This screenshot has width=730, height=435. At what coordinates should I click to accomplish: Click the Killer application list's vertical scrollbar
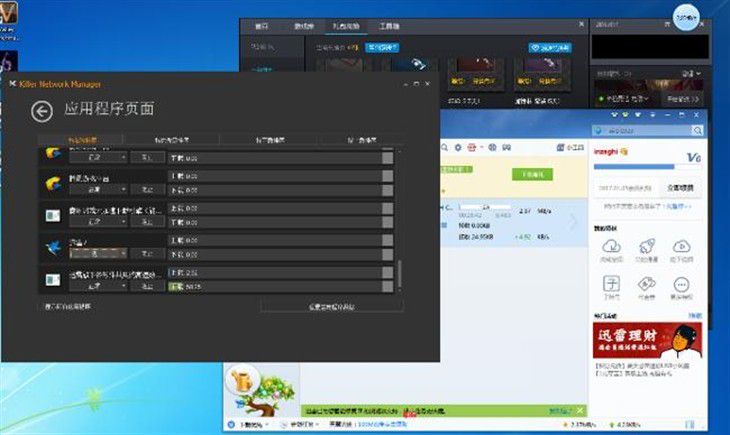[400, 275]
